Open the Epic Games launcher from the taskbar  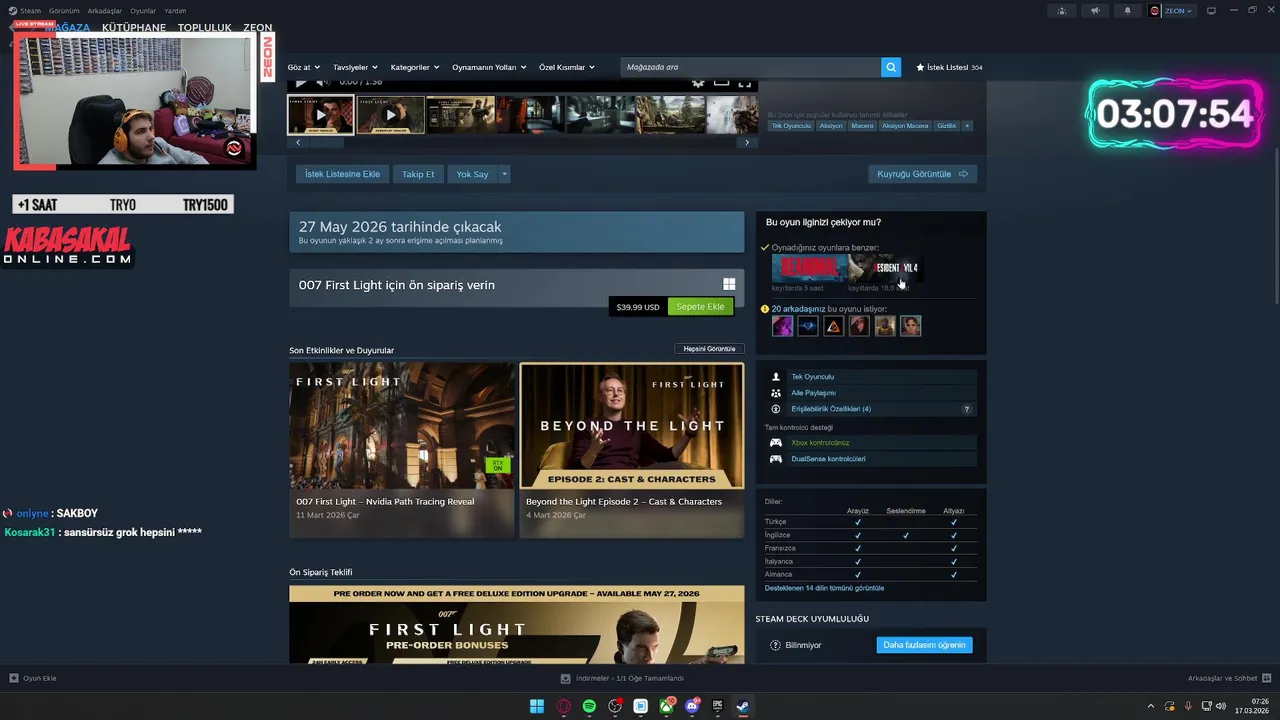click(x=717, y=706)
